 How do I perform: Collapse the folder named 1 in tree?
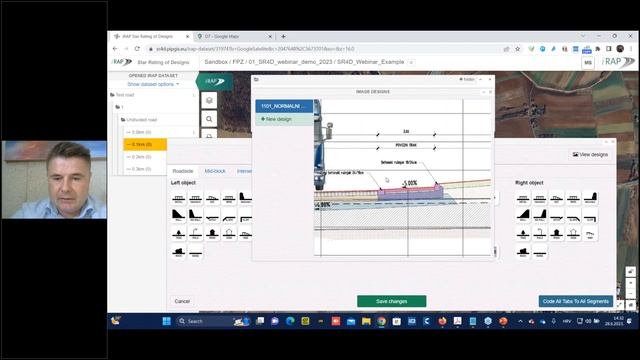click(x=119, y=107)
